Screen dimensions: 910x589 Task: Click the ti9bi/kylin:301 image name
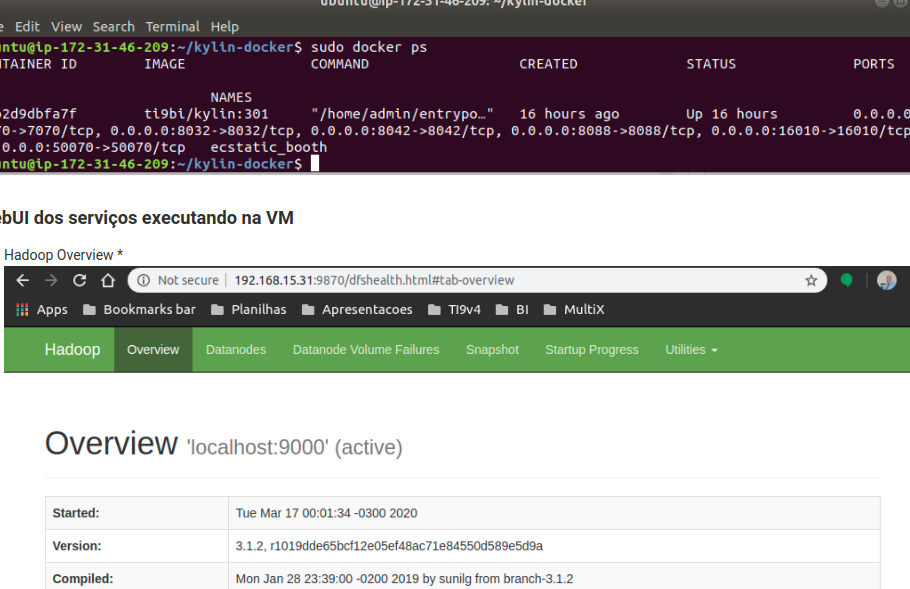point(207,114)
